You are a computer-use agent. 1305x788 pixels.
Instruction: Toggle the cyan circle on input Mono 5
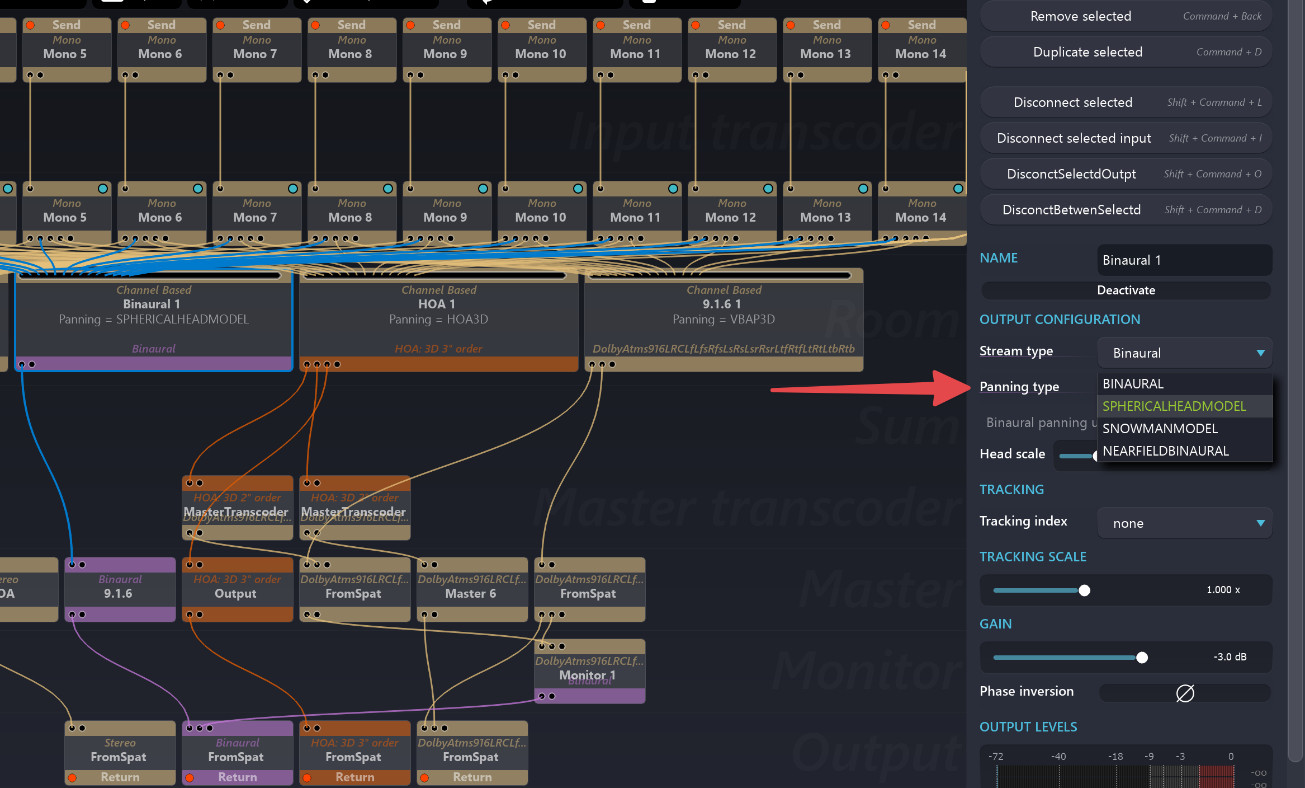click(x=102, y=188)
